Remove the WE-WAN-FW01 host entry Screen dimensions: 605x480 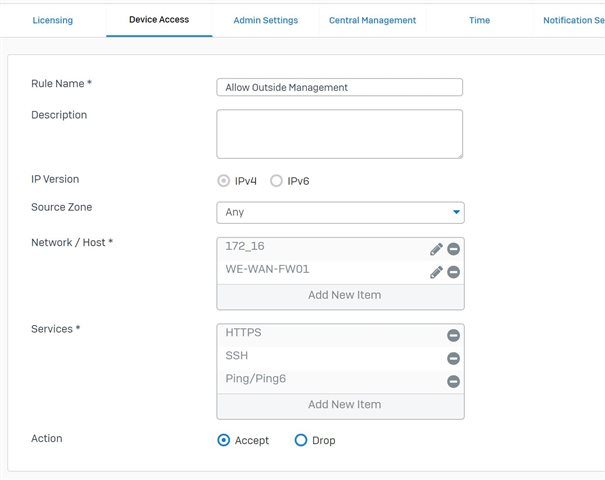453,272
